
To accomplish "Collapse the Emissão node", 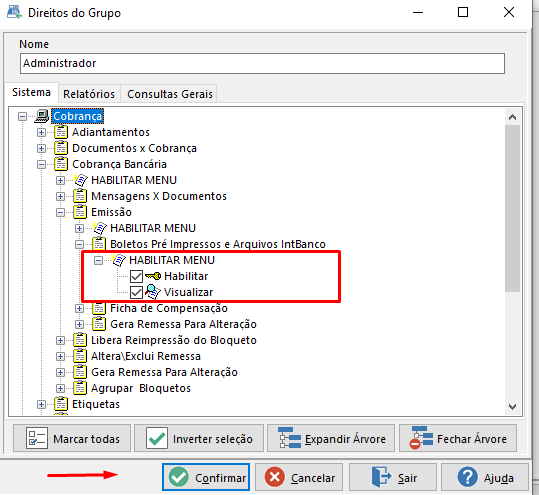I will point(60,212).
